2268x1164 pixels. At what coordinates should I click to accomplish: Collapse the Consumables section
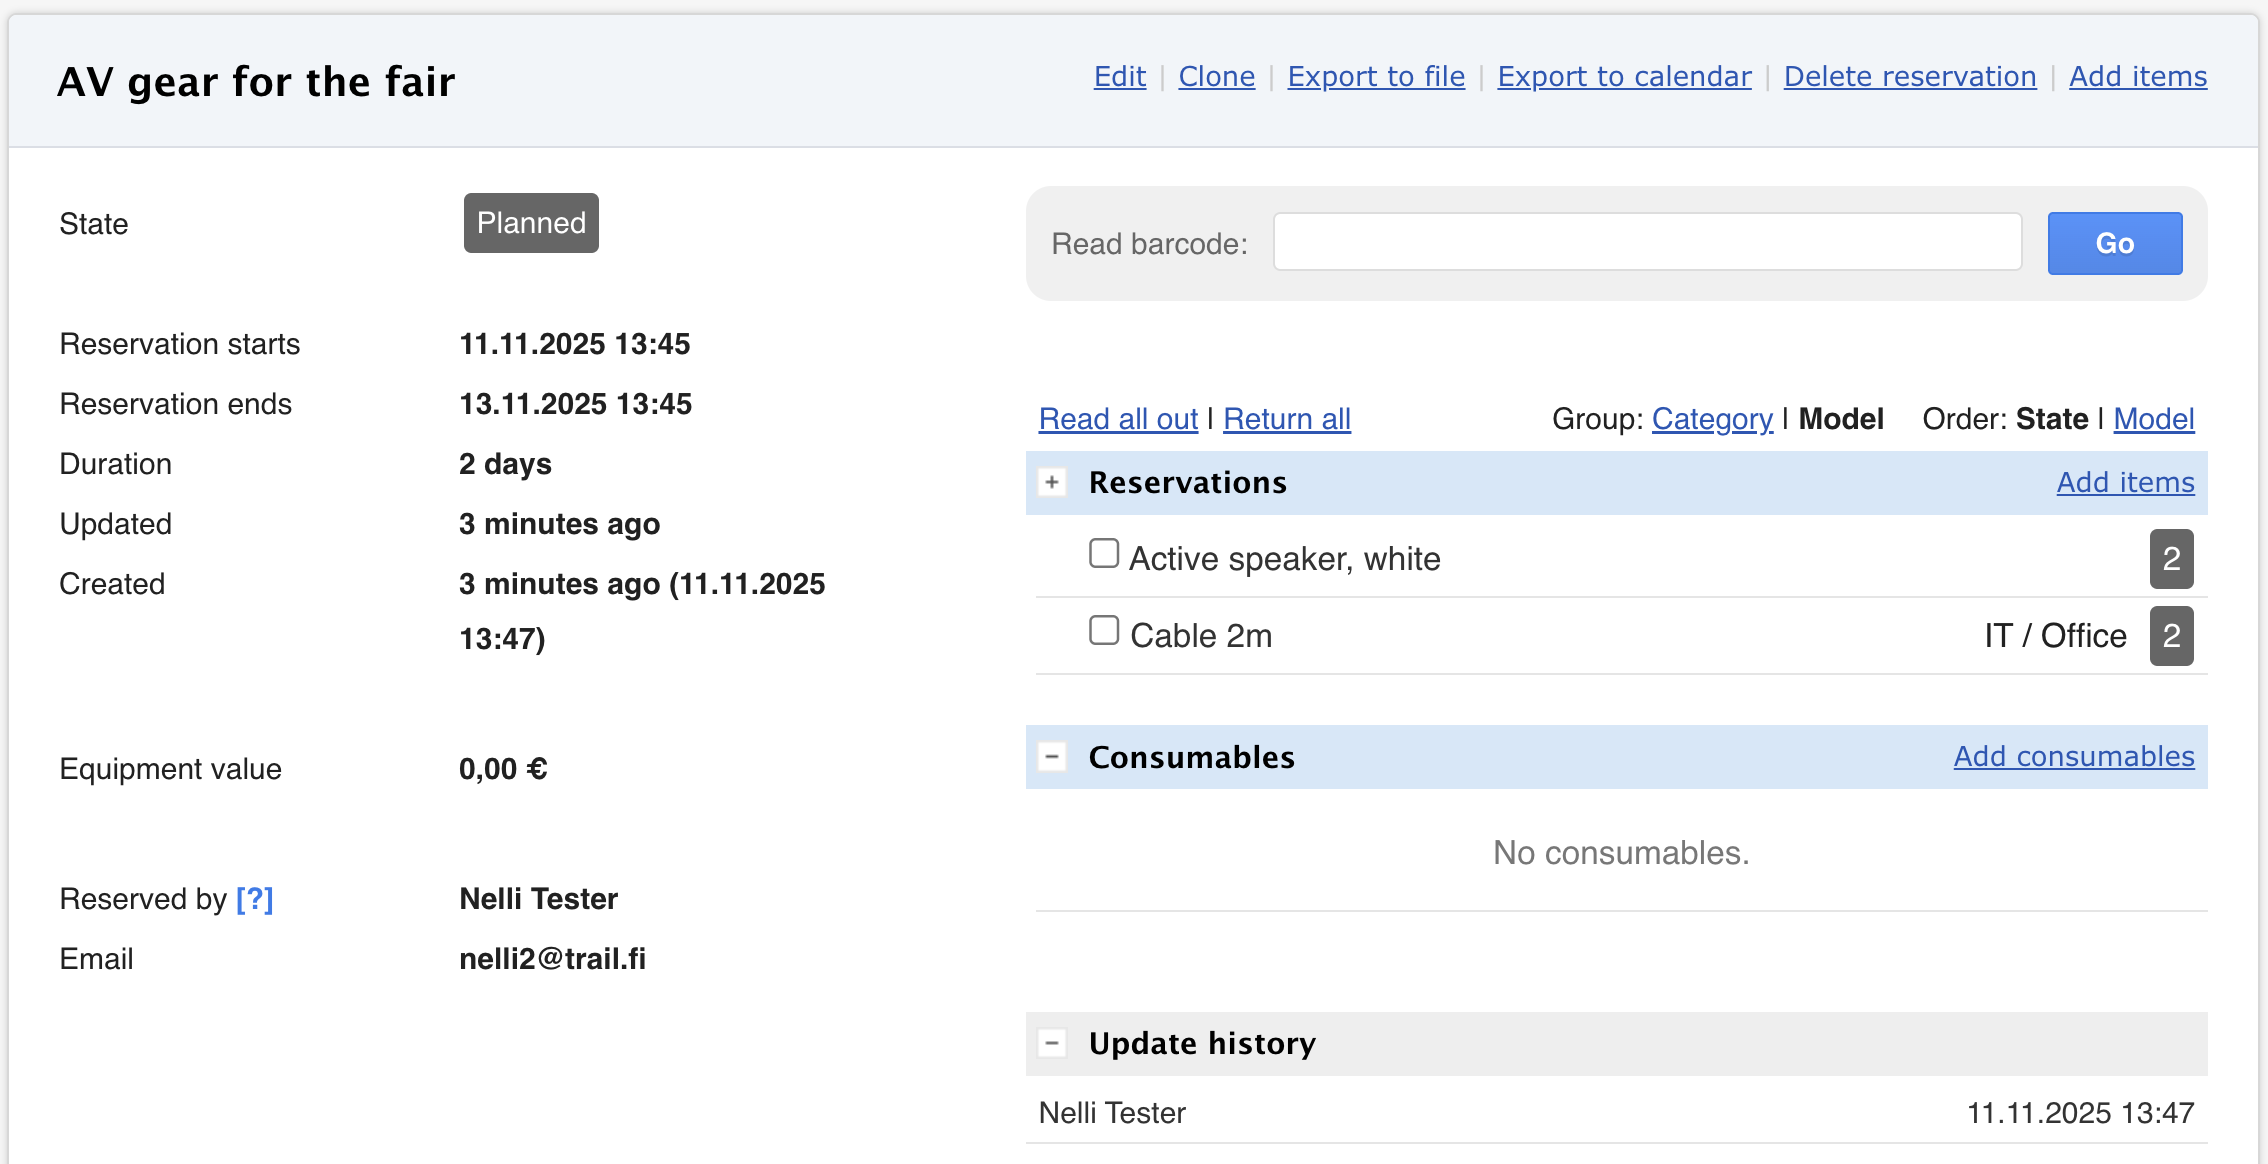click(1052, 757)
